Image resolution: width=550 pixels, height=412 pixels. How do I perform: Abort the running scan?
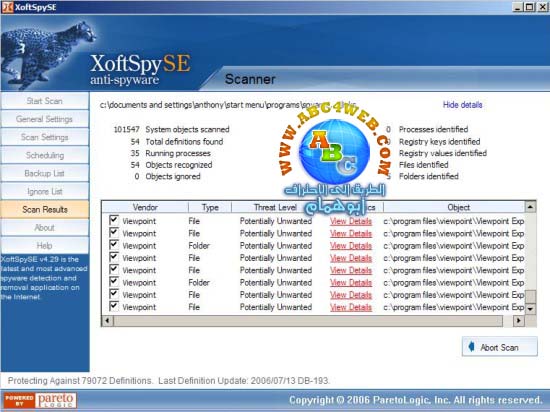[499, 347]
